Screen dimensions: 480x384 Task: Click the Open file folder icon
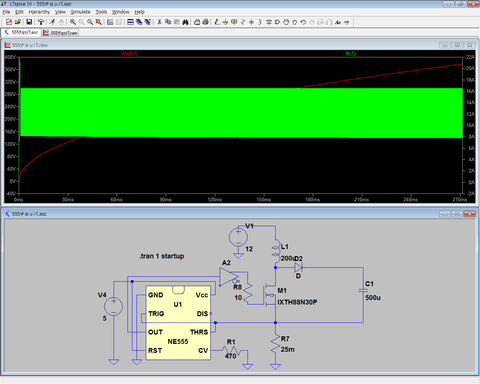[x=18, y=22]
